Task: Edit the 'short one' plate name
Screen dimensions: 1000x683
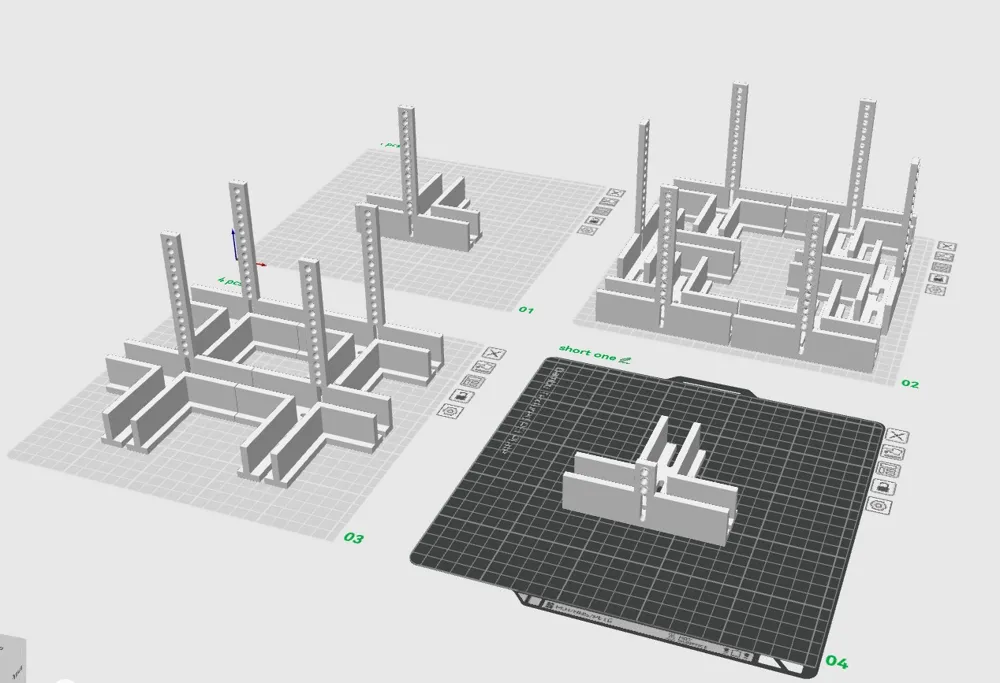Action: pos(626,360)
